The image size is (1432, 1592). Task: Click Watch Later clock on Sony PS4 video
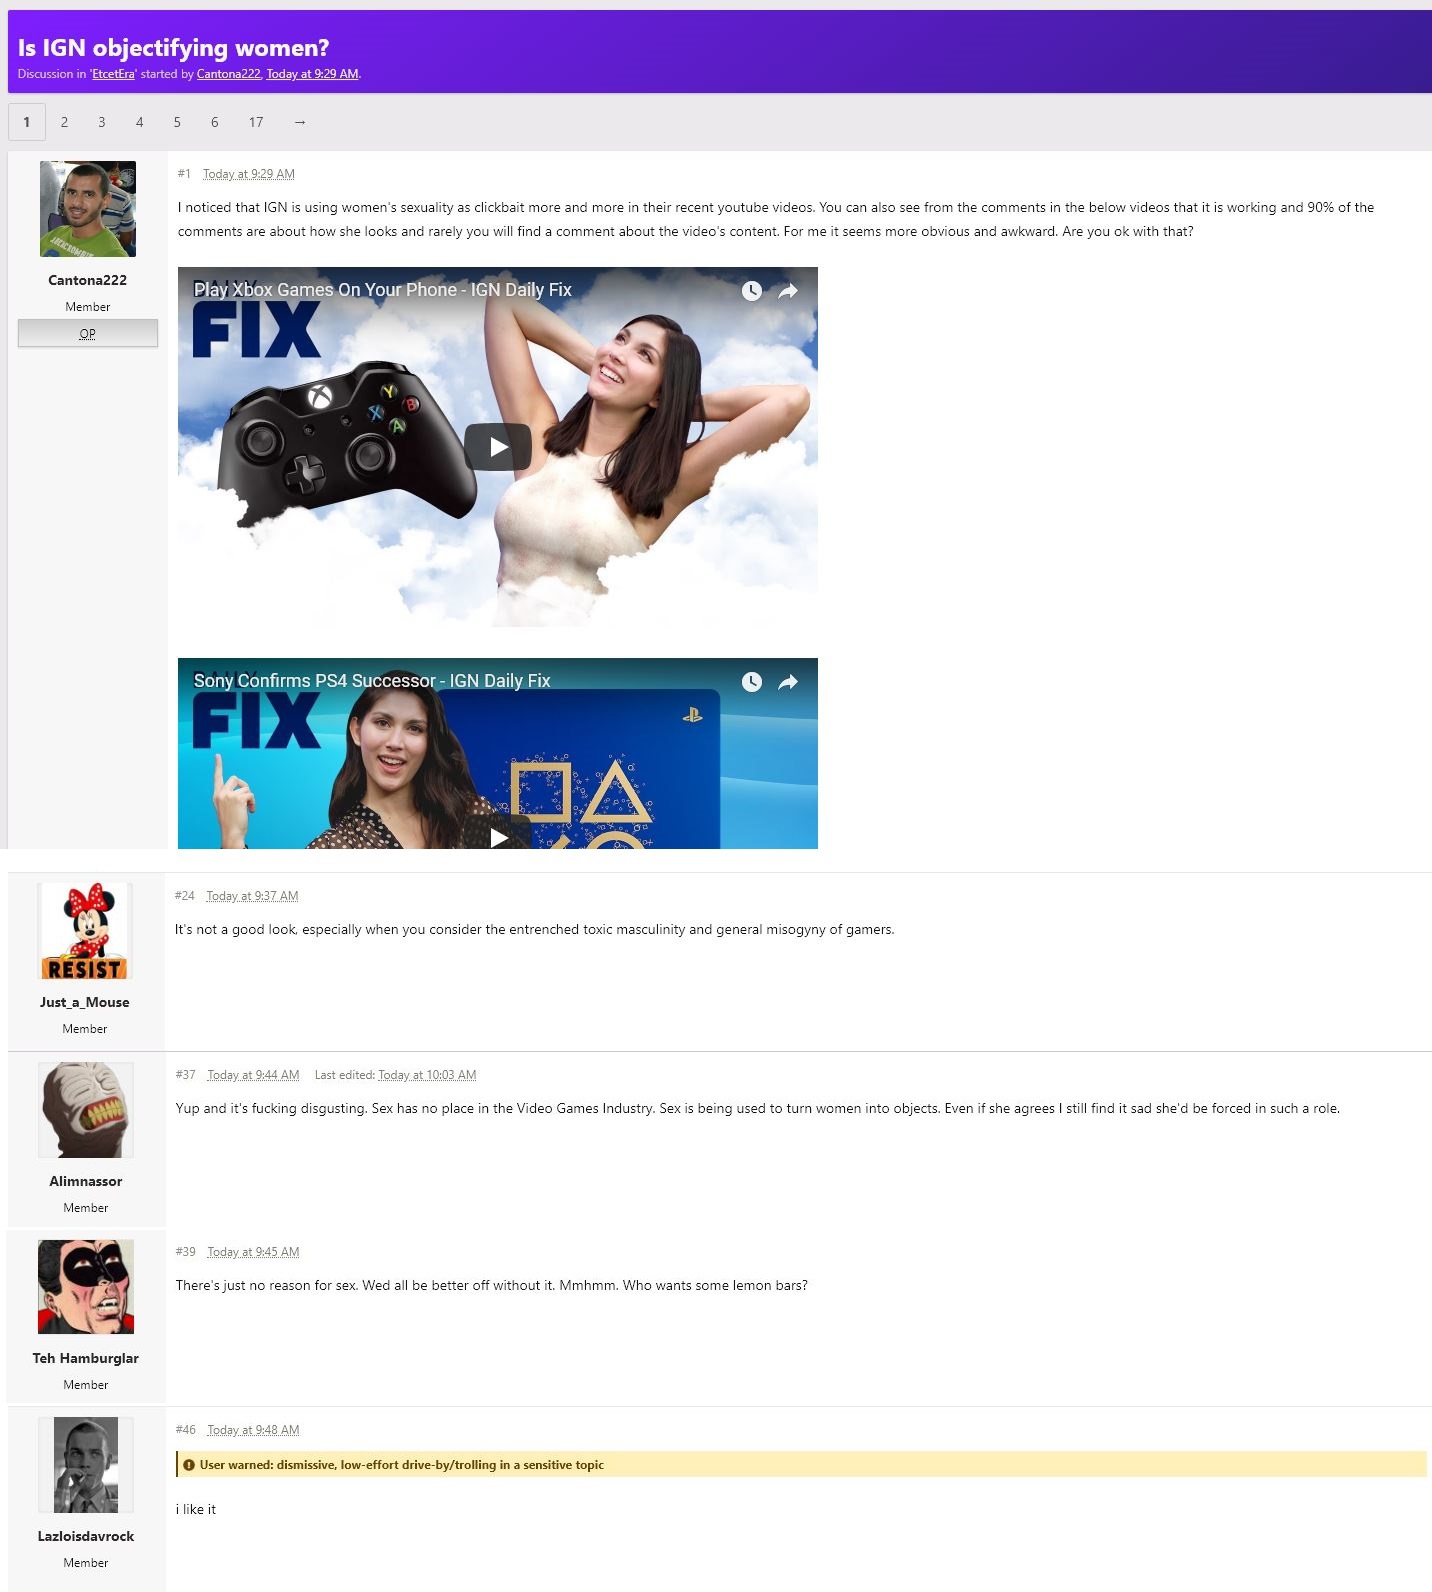click(x=752, y=681)
